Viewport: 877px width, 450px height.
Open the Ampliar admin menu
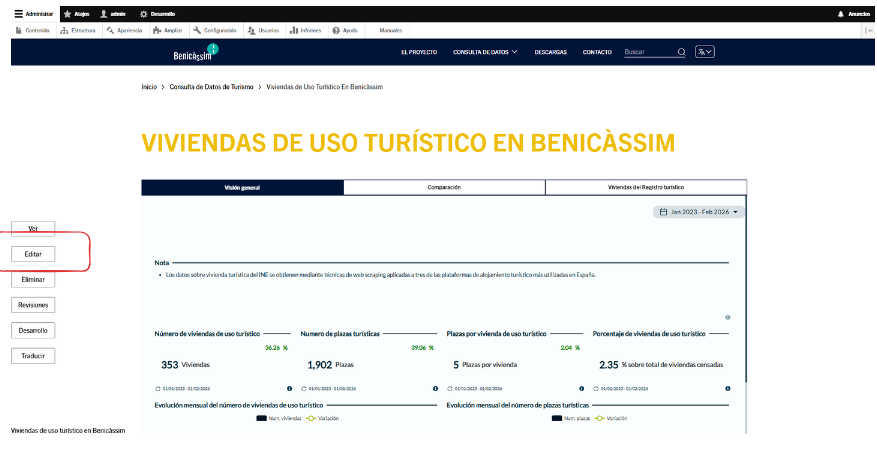click(x=168, y=30)
